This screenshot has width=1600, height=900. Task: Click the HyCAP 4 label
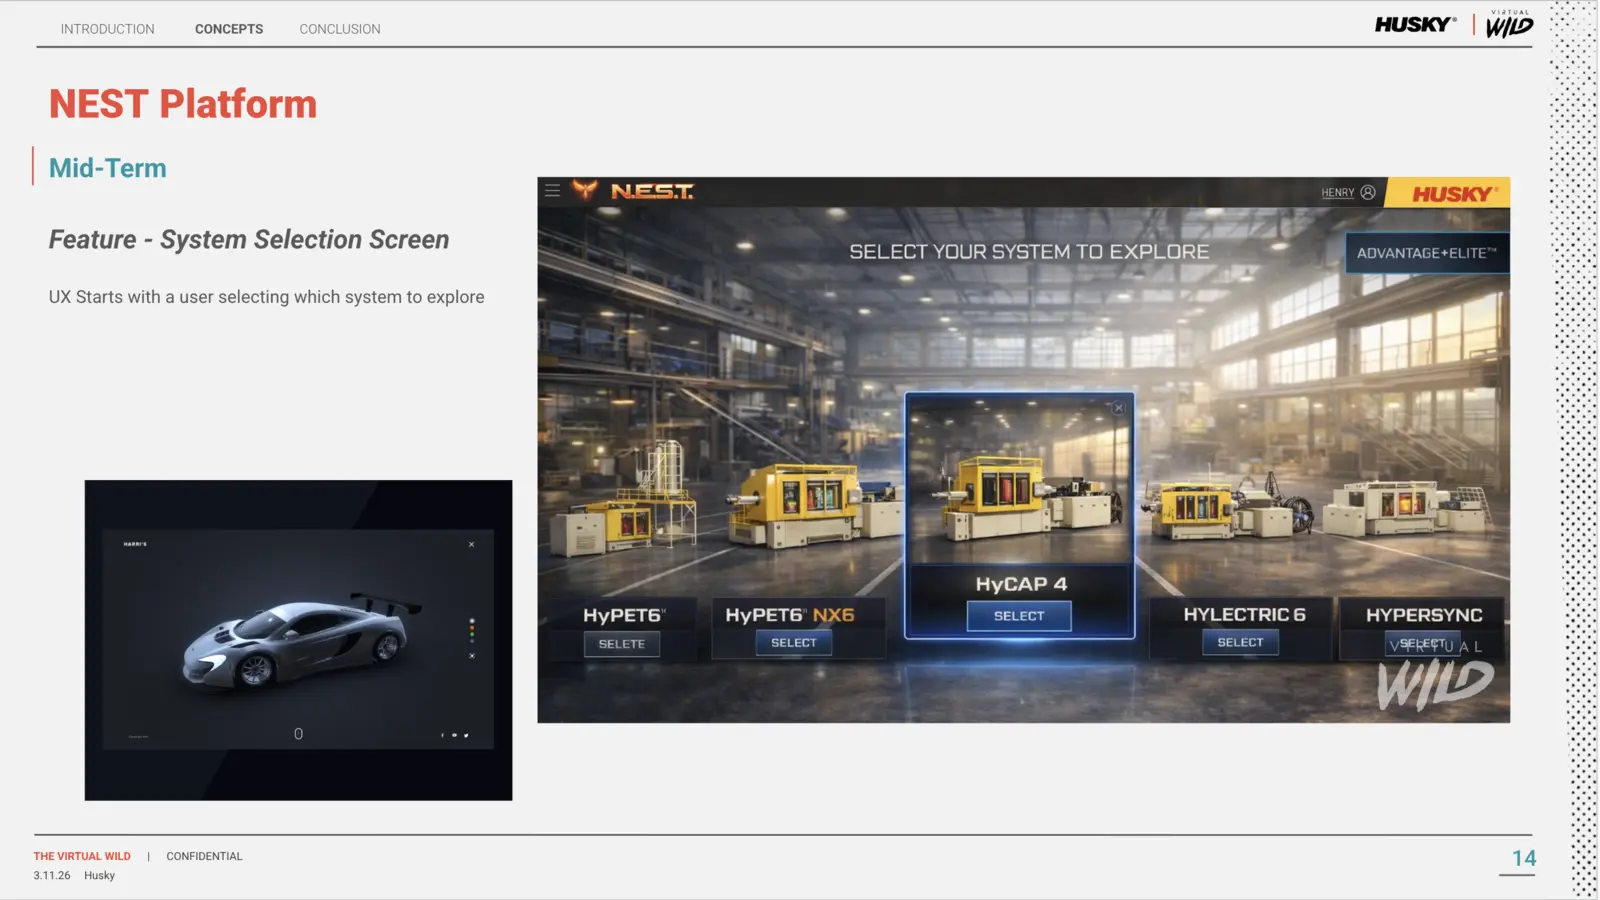click(1021, 584)
